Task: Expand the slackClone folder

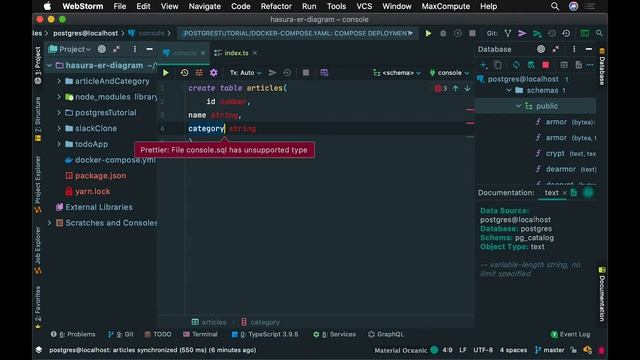Action: click(59, 128)
